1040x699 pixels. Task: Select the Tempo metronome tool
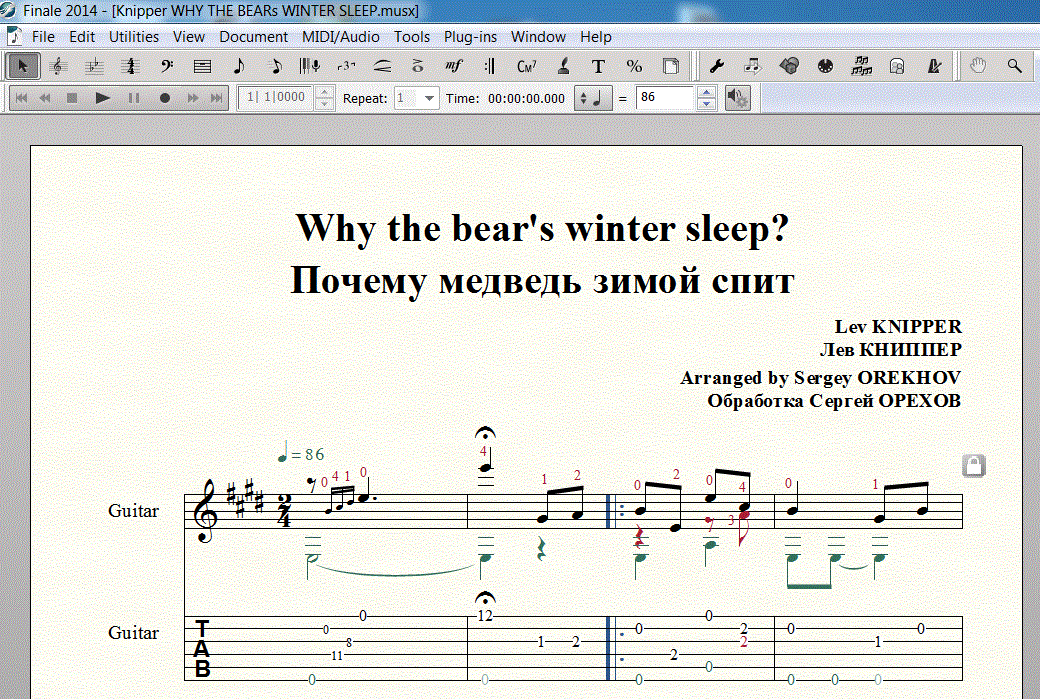[x=933, y=66]
